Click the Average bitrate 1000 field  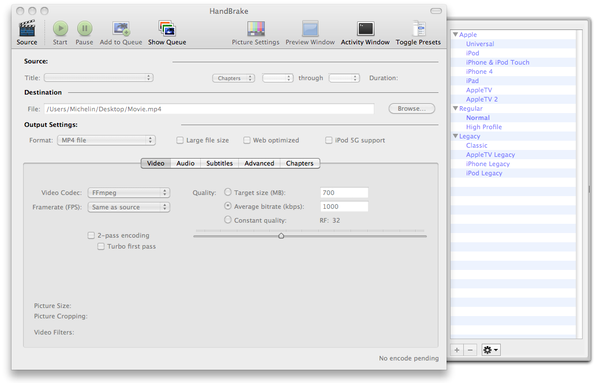click(344, 207)
